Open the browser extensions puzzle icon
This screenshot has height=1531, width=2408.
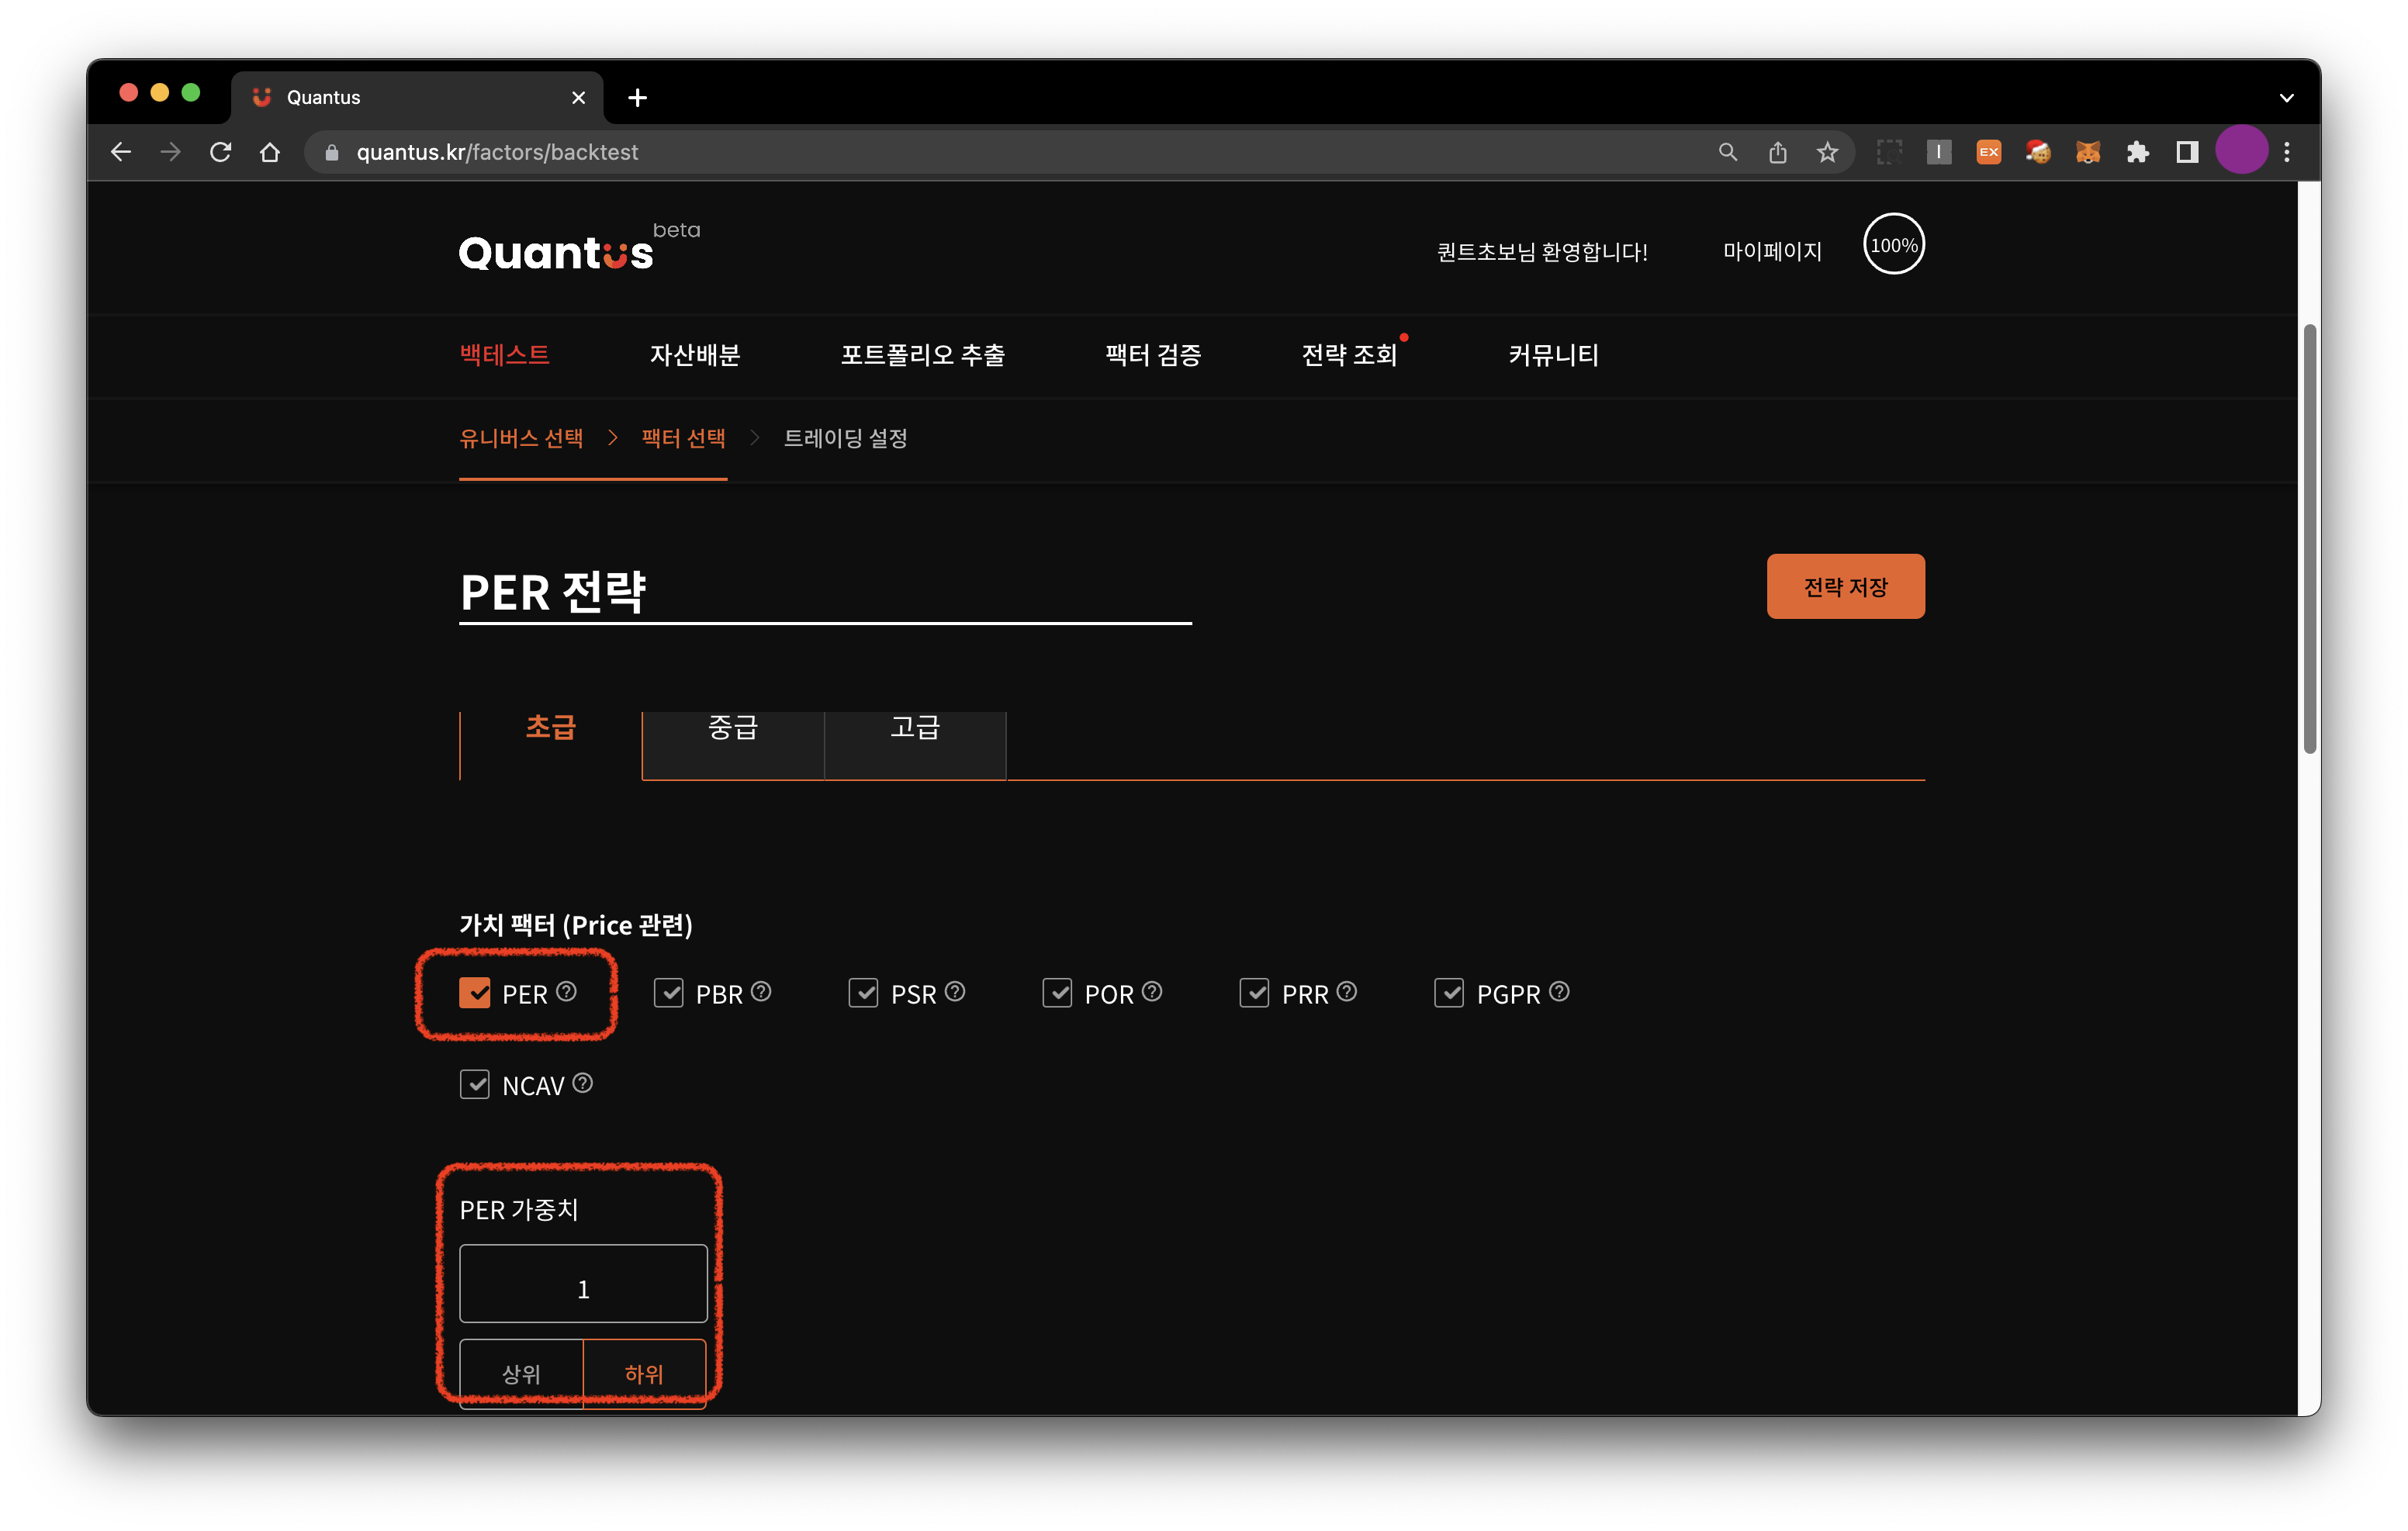[x=2137, y=152]
